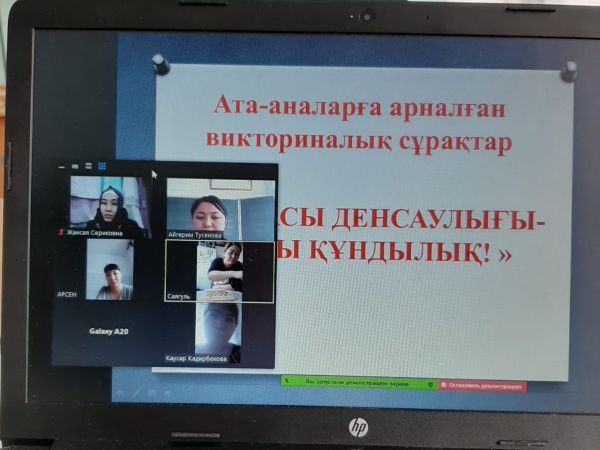Select Айгерим Тусенова video tile
This screenshot has height=450, width=600.
click(x=220, y=207)
